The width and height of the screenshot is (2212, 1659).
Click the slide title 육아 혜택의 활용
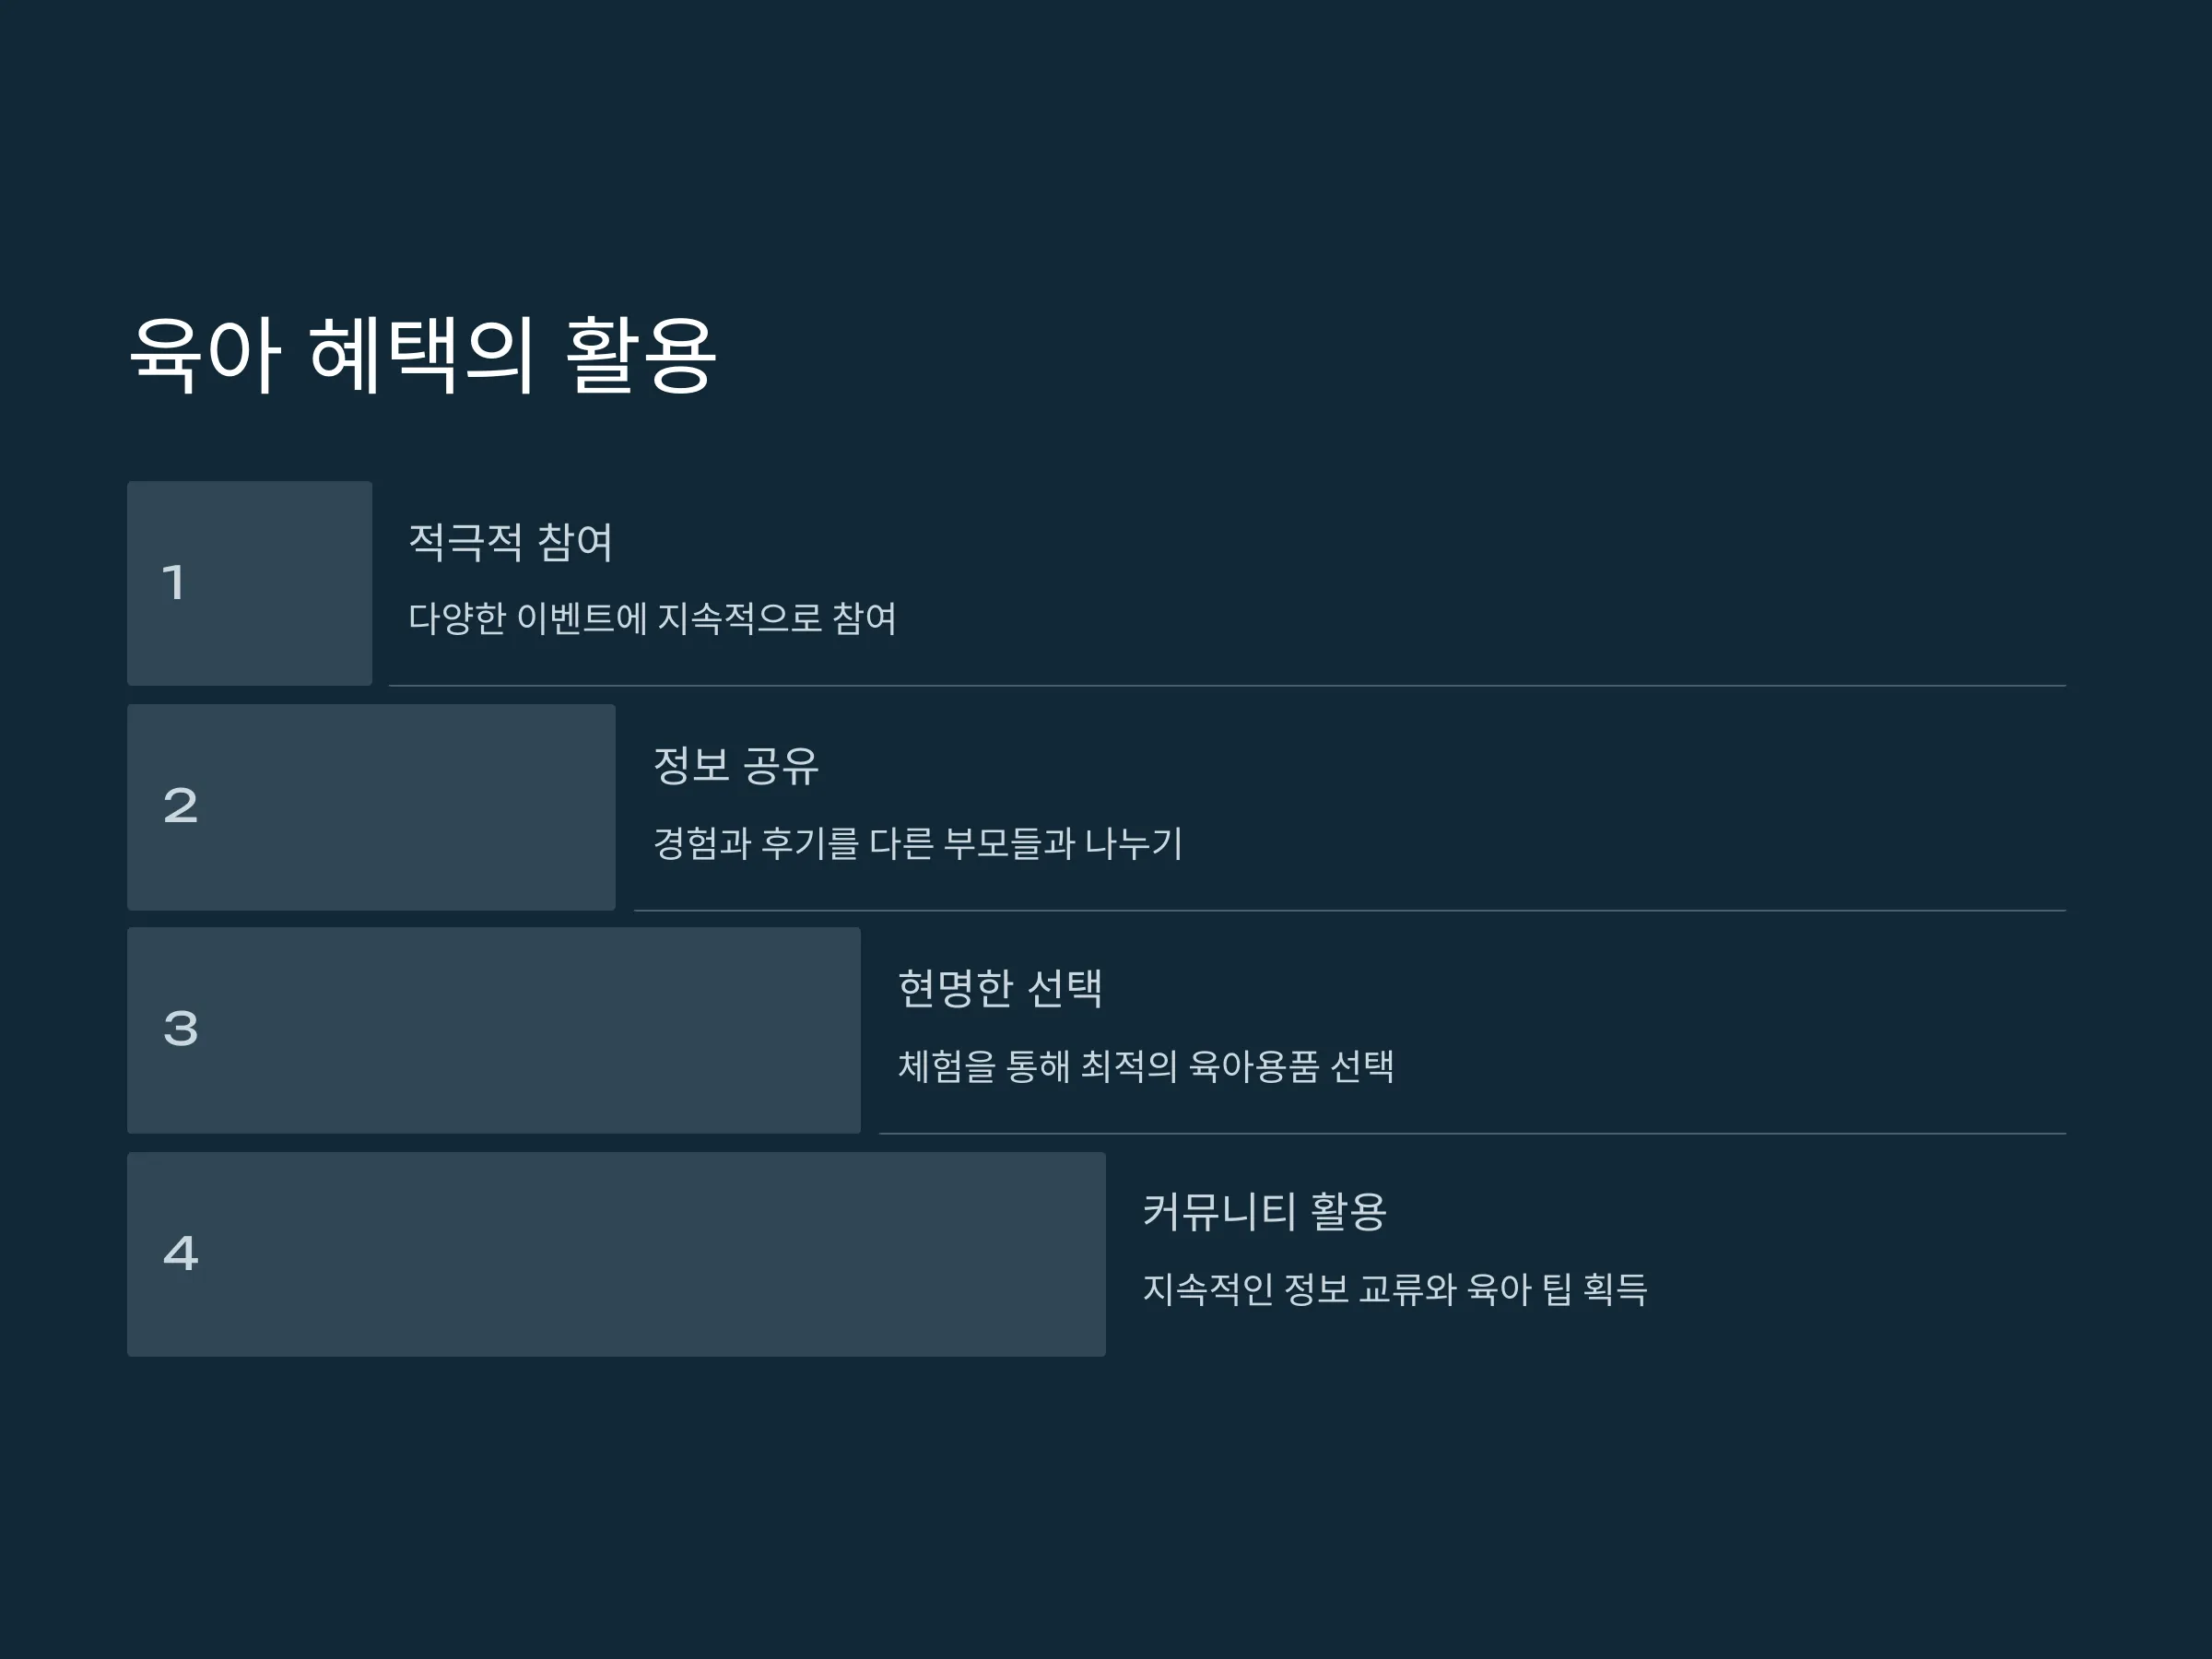point(423,354)
